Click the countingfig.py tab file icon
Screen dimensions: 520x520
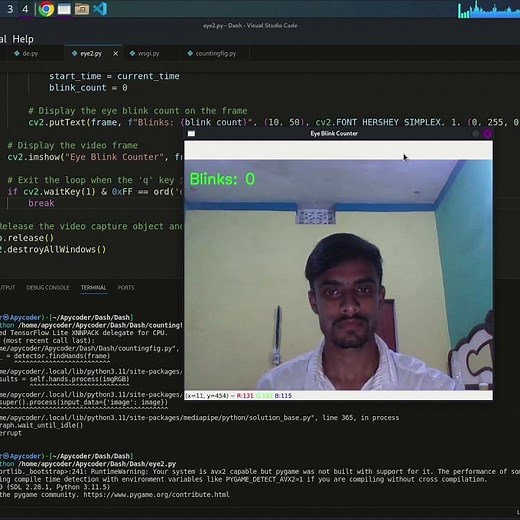pos(190,53)
